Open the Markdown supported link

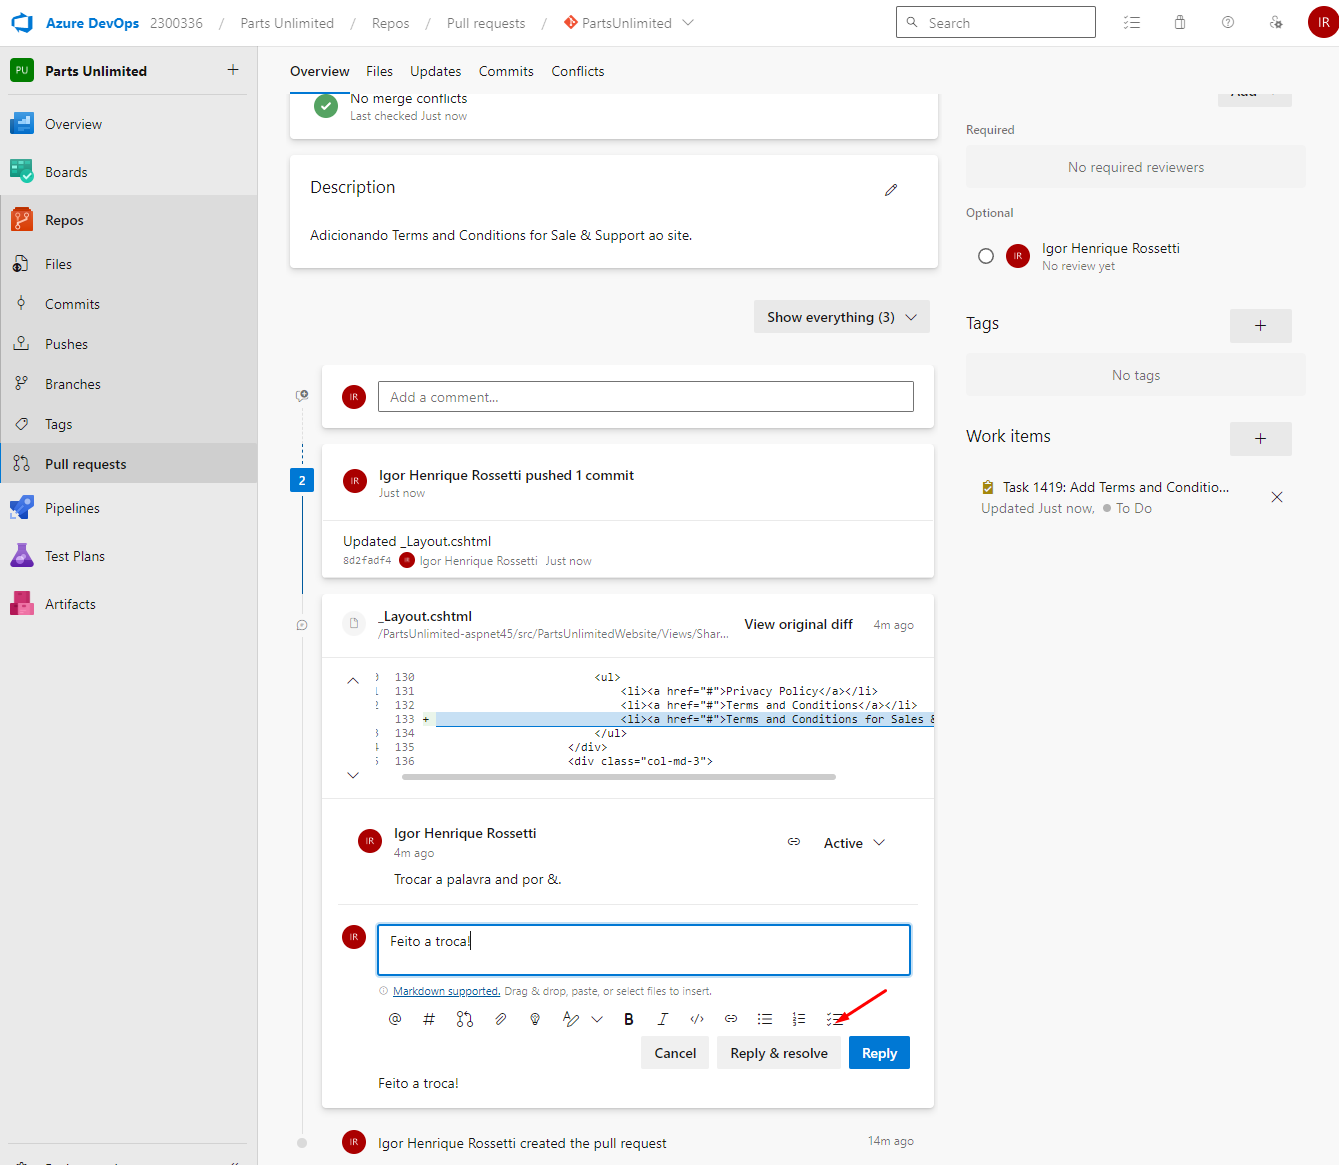(x=446, y=991)
